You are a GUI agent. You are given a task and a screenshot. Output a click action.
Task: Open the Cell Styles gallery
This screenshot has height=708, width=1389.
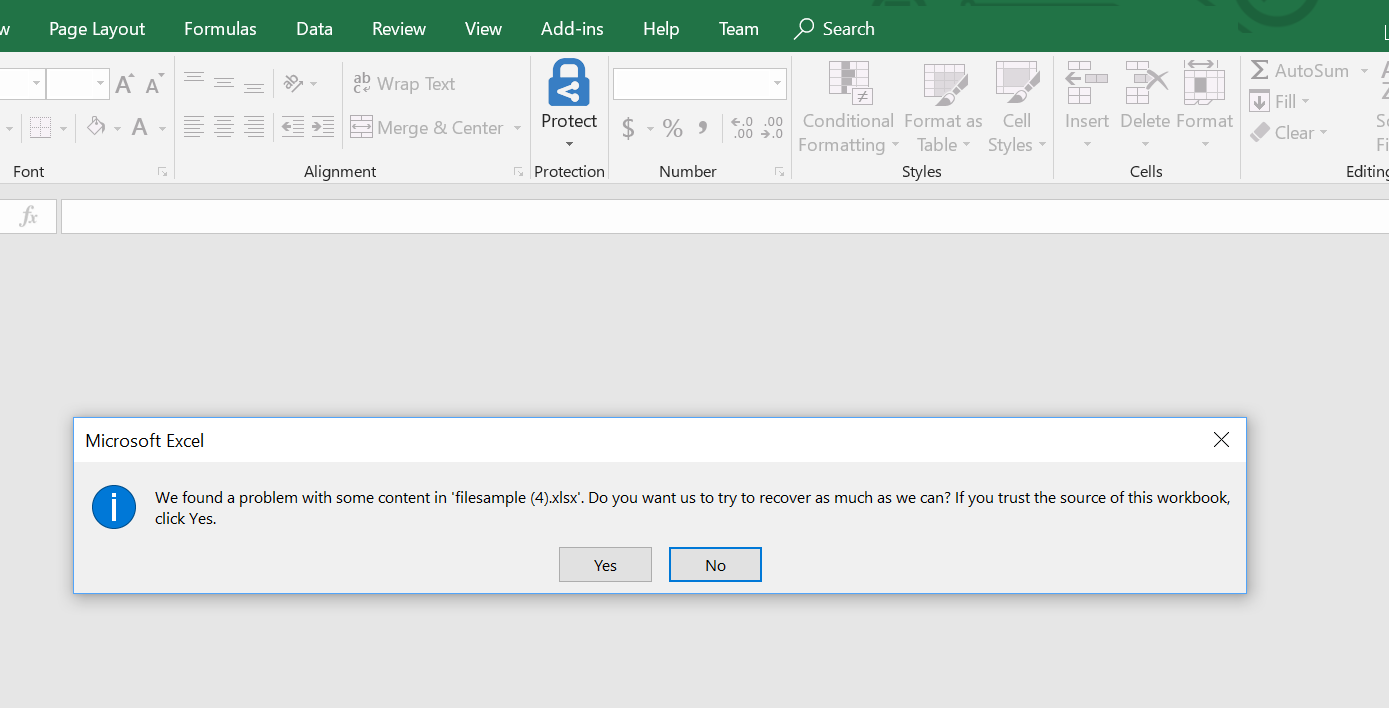1017,107
